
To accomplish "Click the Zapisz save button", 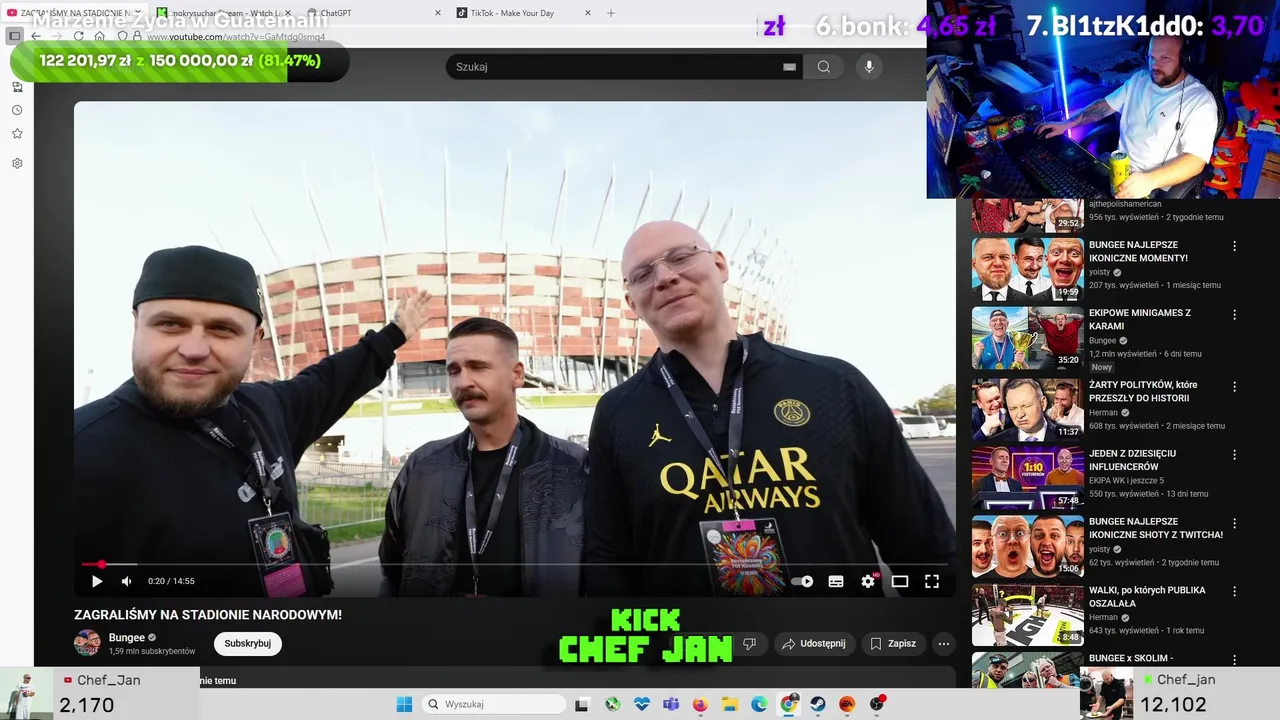I will pyautogui.click(x=893, y=643).
